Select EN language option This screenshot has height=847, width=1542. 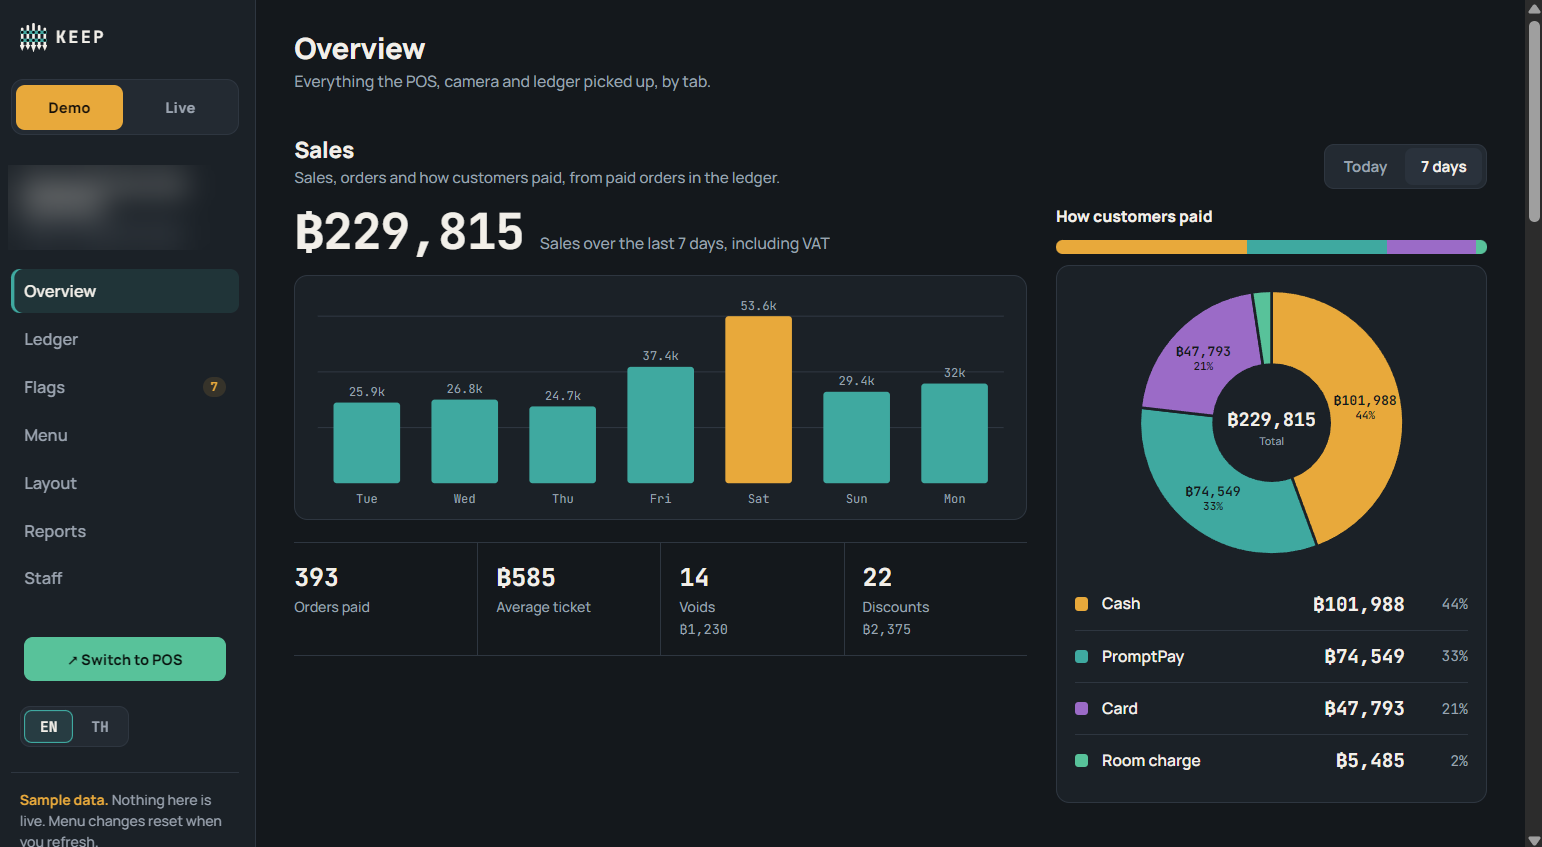[x=49, y=727]
